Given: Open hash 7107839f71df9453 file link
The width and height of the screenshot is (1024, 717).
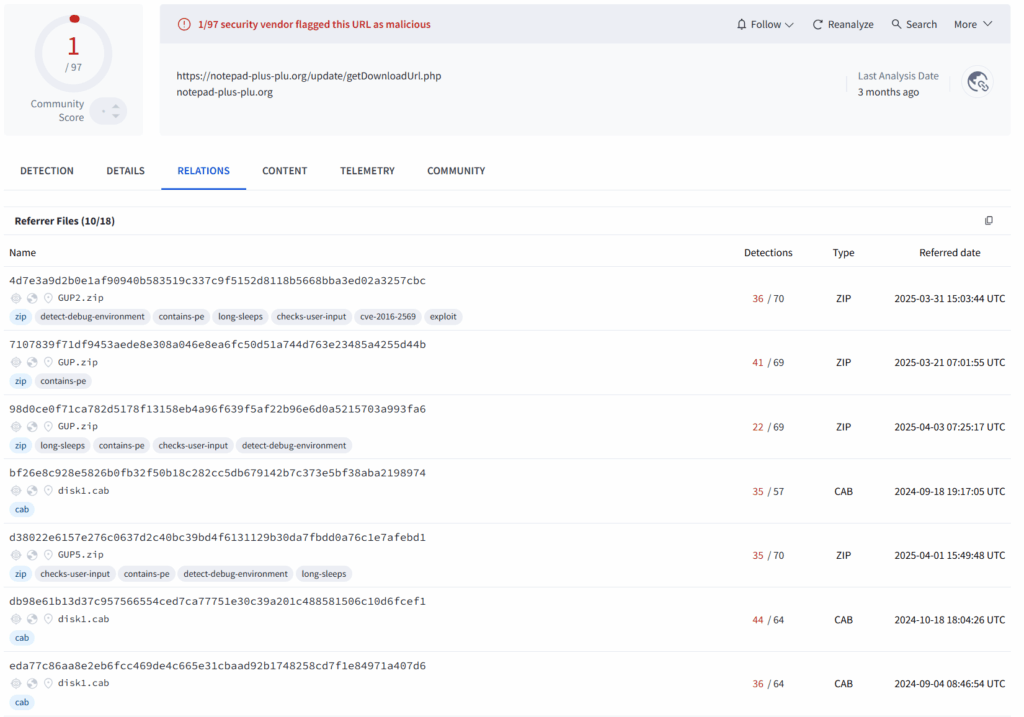Looking at the screenshot, I should point(217,345).
